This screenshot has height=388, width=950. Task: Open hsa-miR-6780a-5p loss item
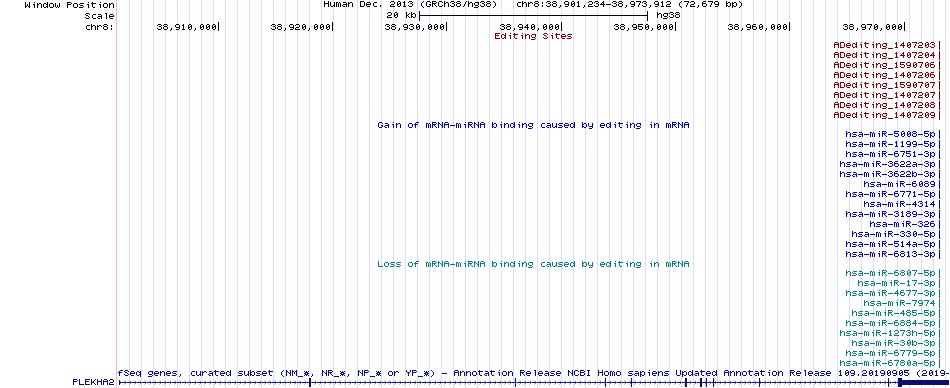pos(888,364)
